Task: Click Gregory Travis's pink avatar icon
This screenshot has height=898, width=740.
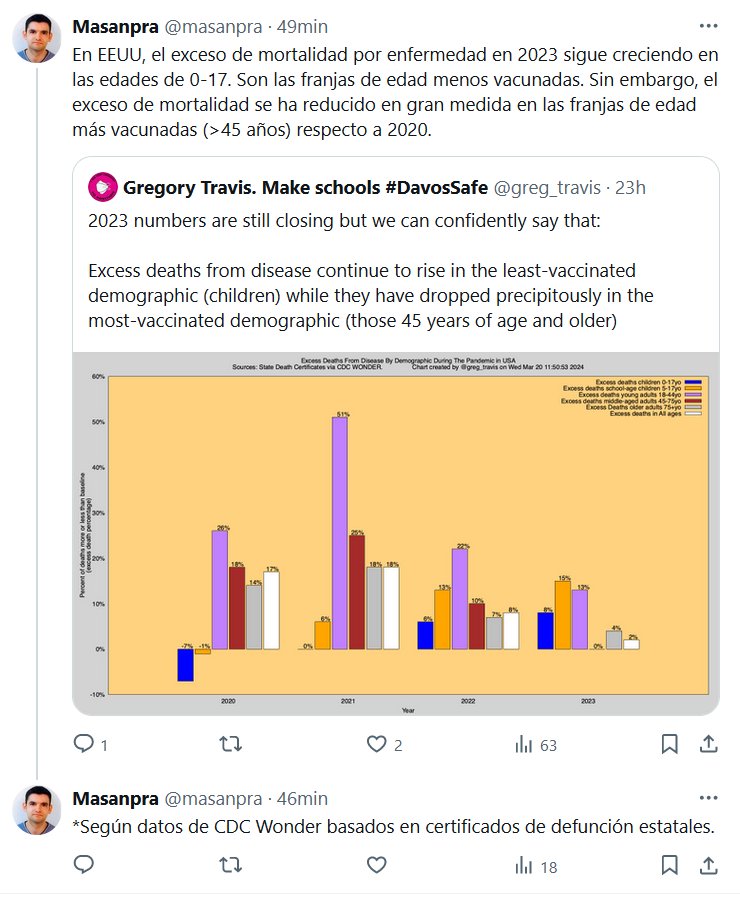Action: 103,187
